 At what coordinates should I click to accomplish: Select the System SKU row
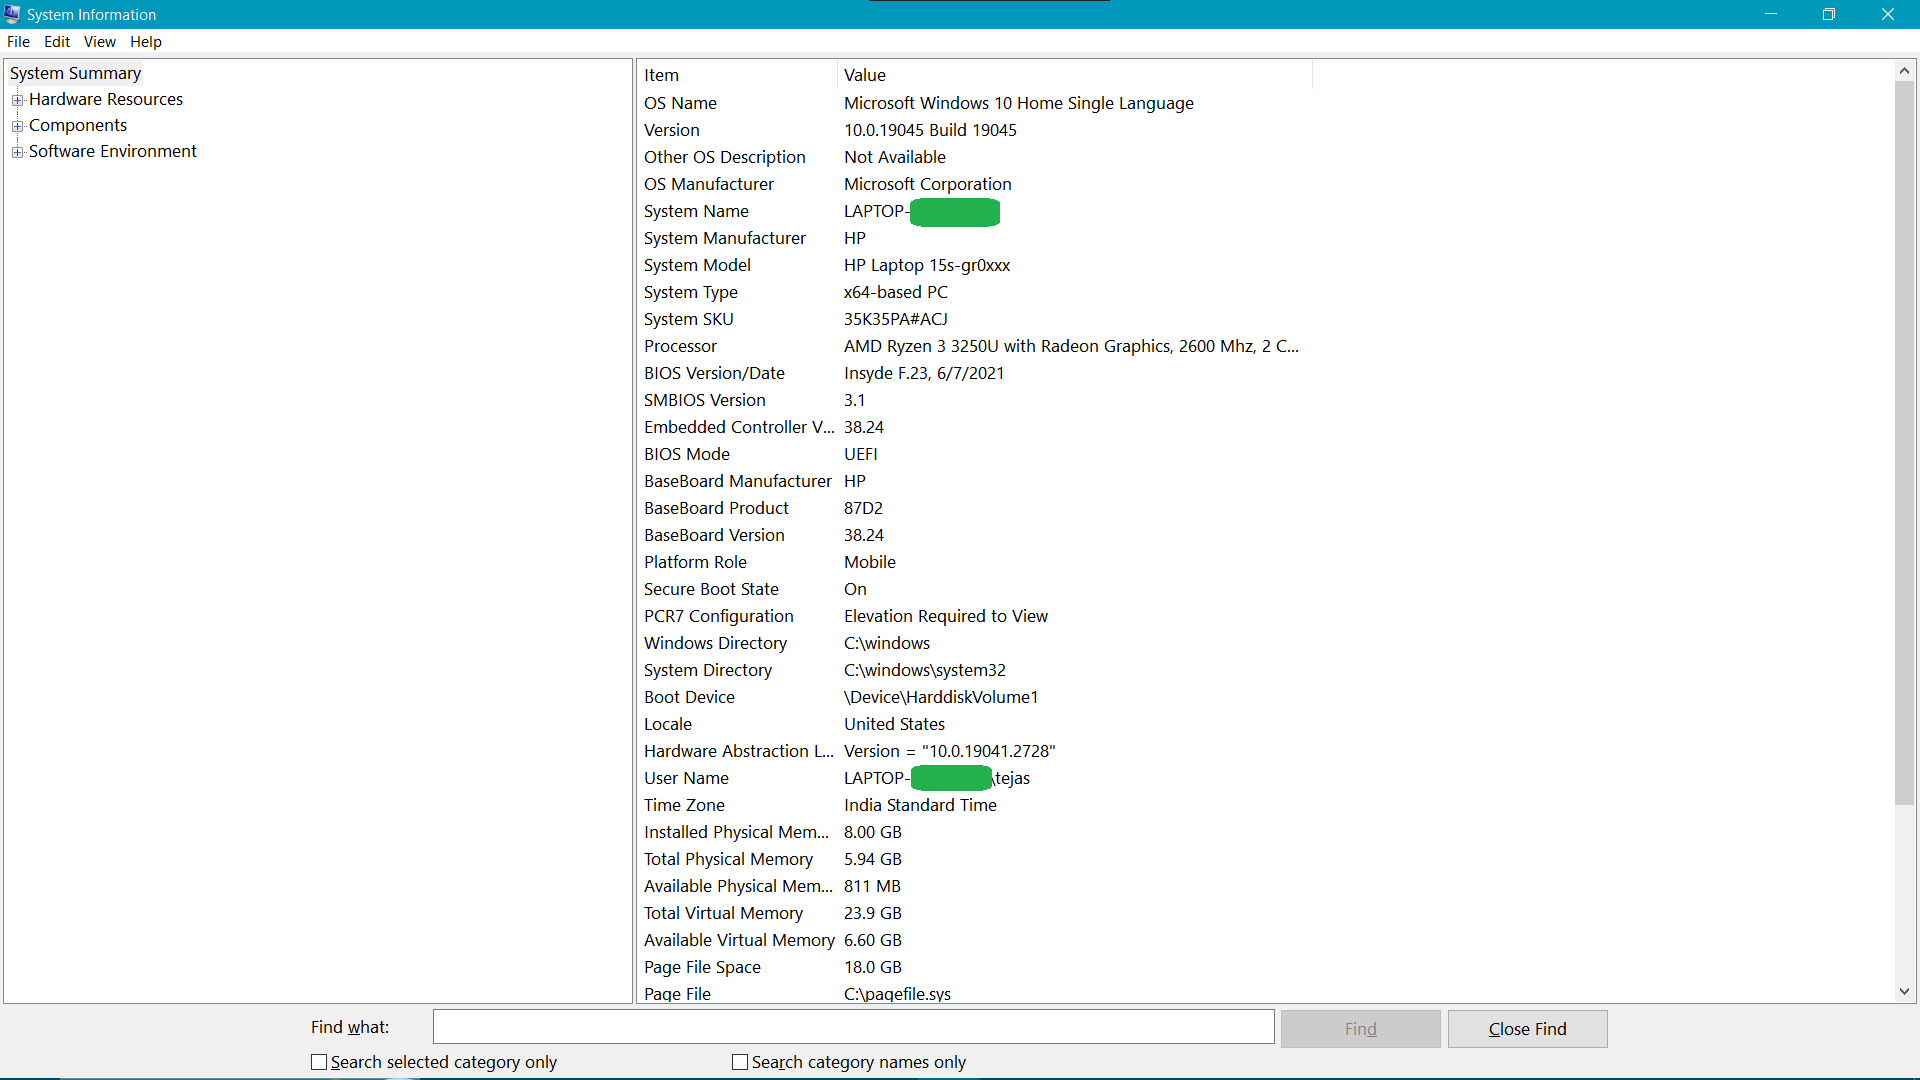975,319
